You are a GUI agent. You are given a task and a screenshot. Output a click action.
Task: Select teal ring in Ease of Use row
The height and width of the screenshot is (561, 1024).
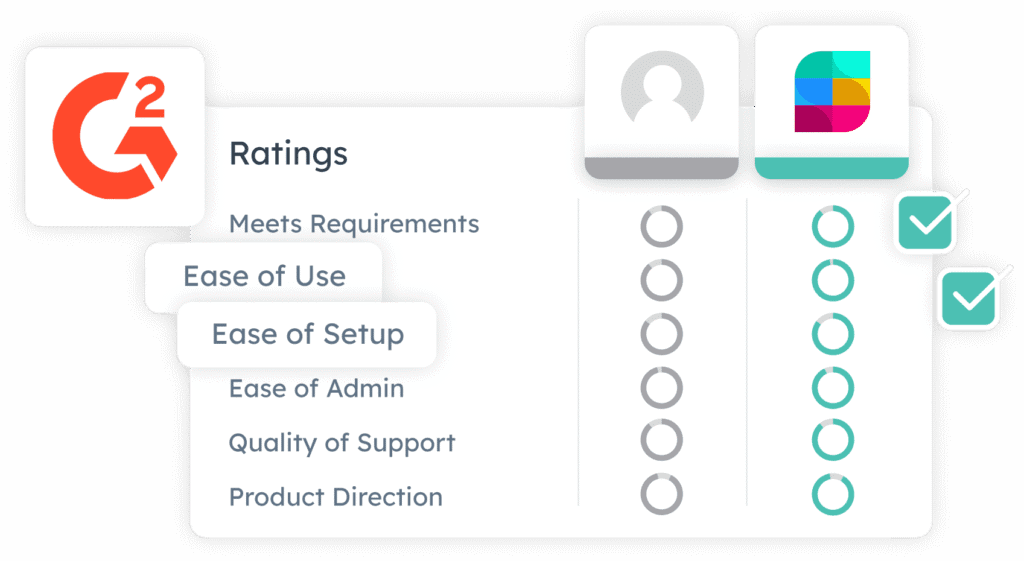pos(832,280)
